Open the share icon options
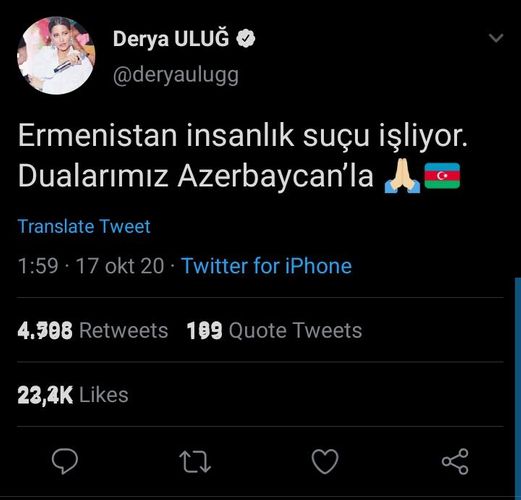The width and height of the screenshot is (521, 500). (455, 461)
